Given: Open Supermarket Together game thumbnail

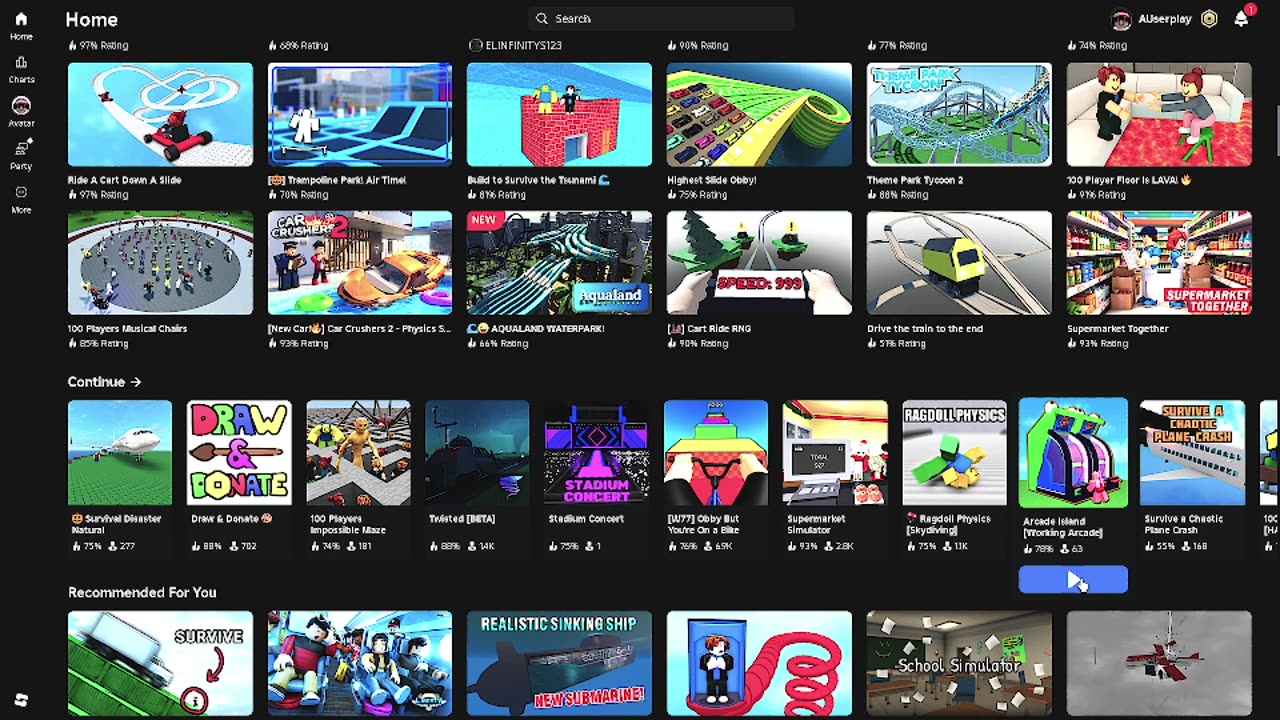Looking at the screenshot, I should click(1159, 262).
